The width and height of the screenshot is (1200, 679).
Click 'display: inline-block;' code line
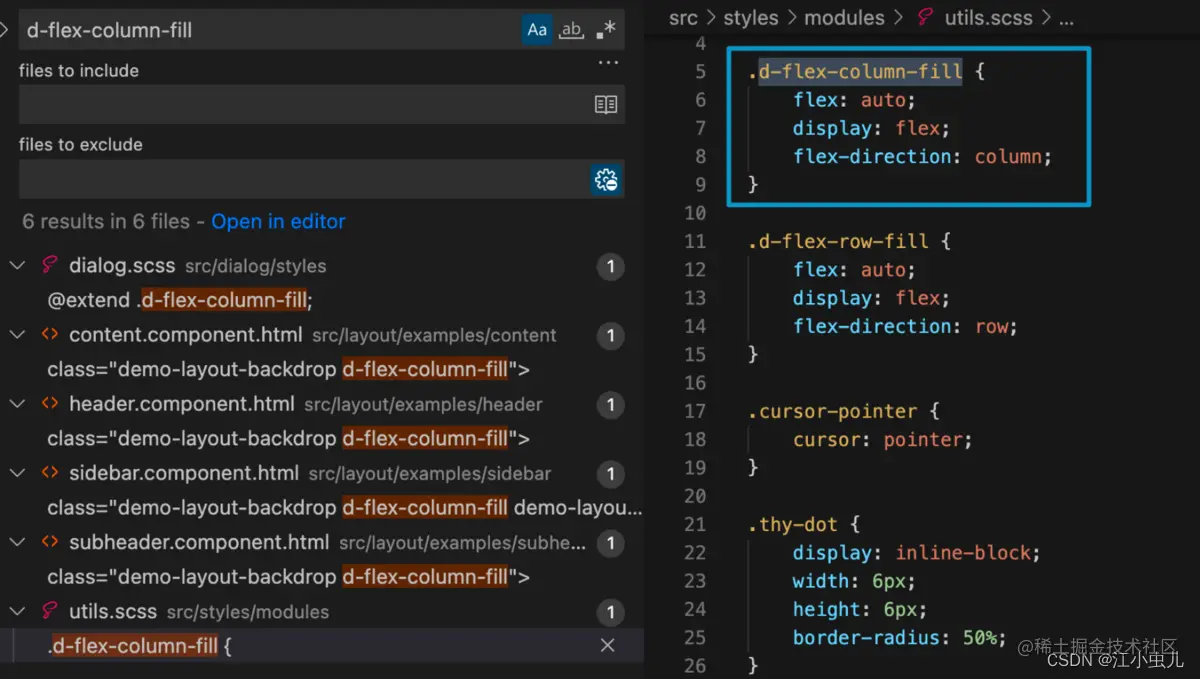917,553
